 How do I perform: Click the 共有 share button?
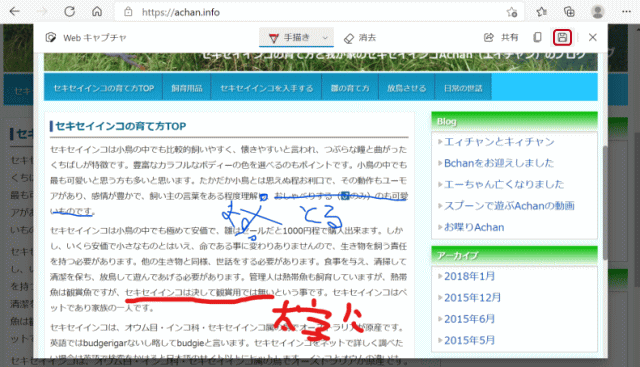(501, 38)
